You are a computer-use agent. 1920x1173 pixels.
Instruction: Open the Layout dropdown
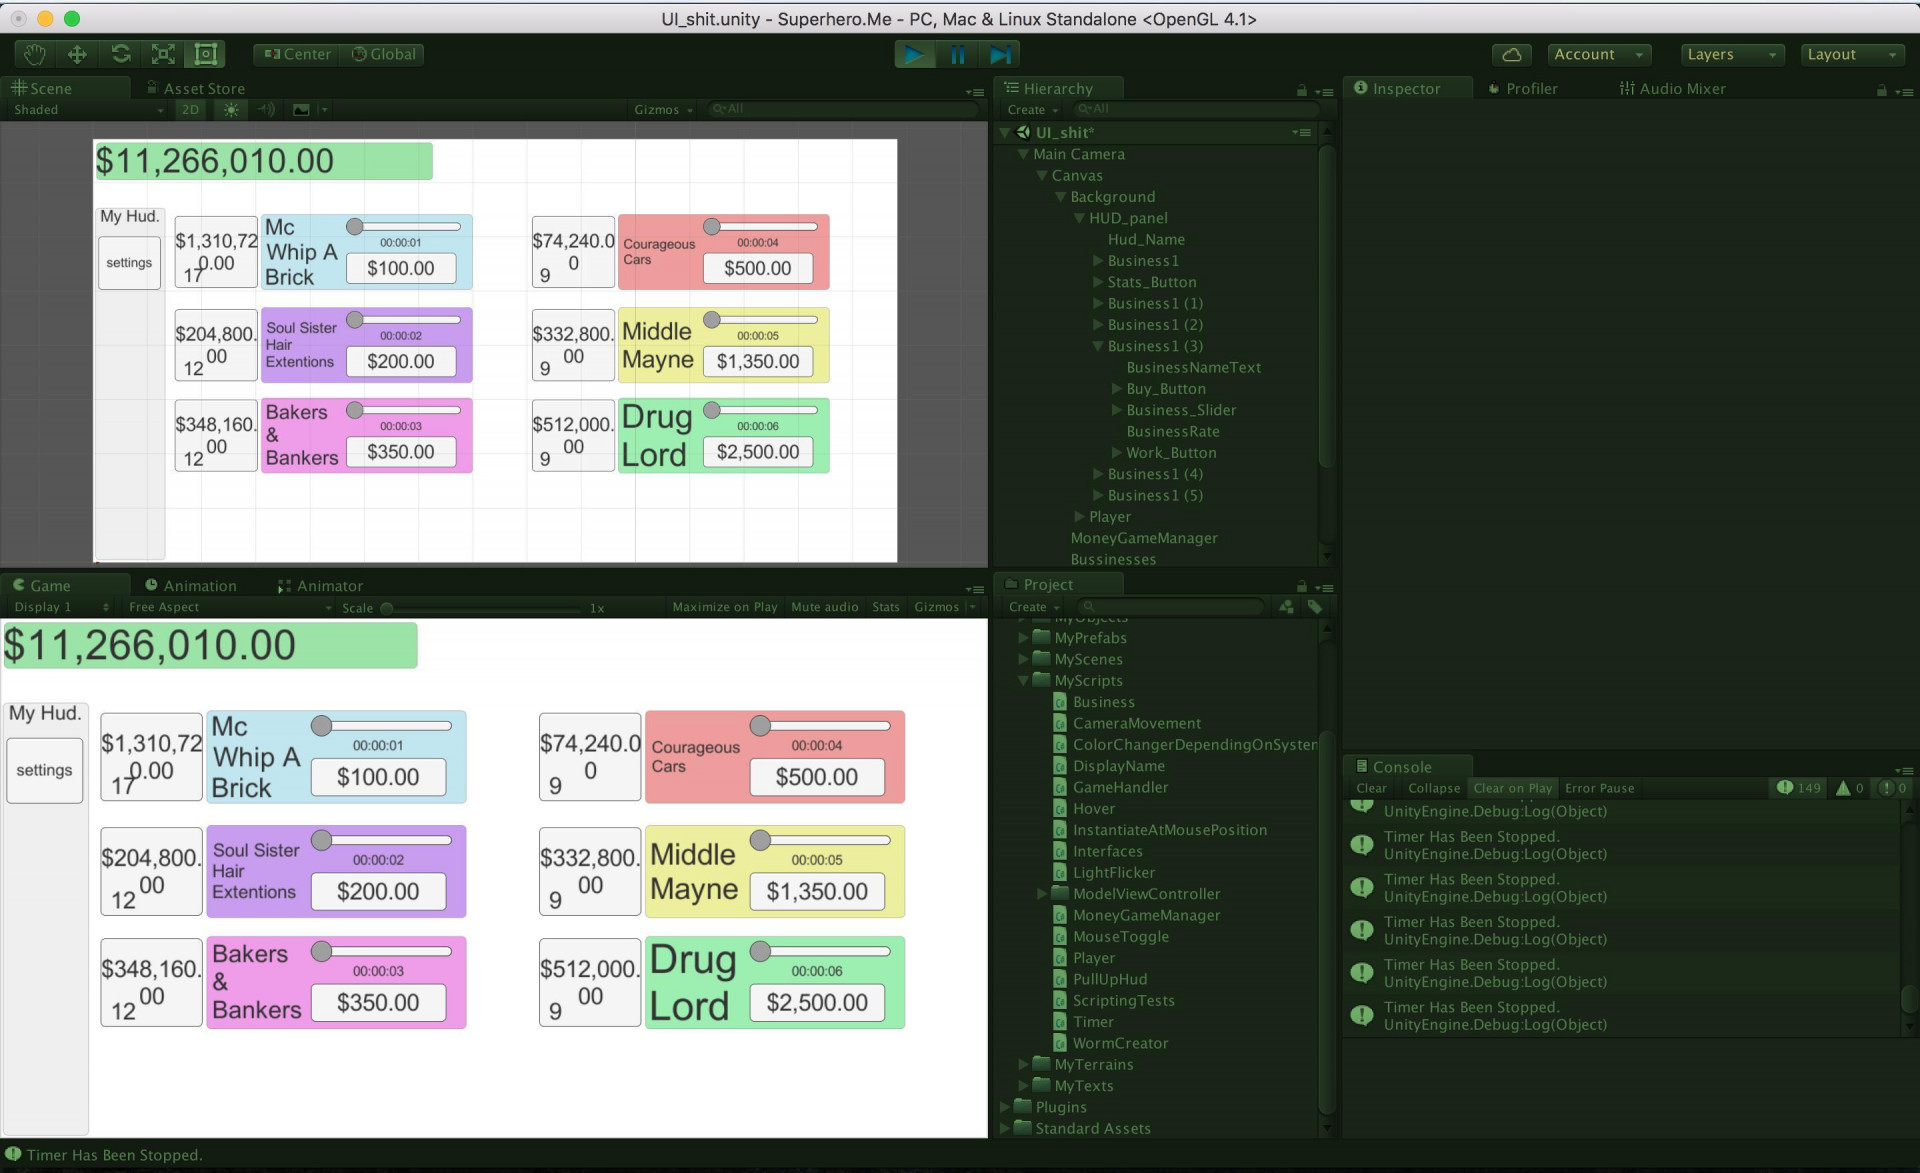pyautogui.click(x=1852, y=54)
